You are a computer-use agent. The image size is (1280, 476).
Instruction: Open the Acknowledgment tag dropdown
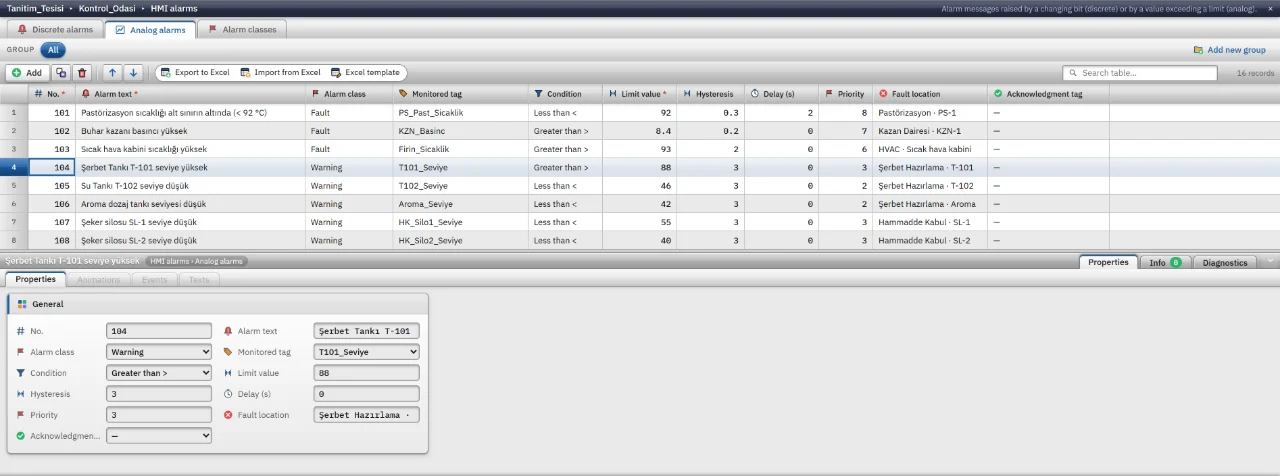point(160,436)
